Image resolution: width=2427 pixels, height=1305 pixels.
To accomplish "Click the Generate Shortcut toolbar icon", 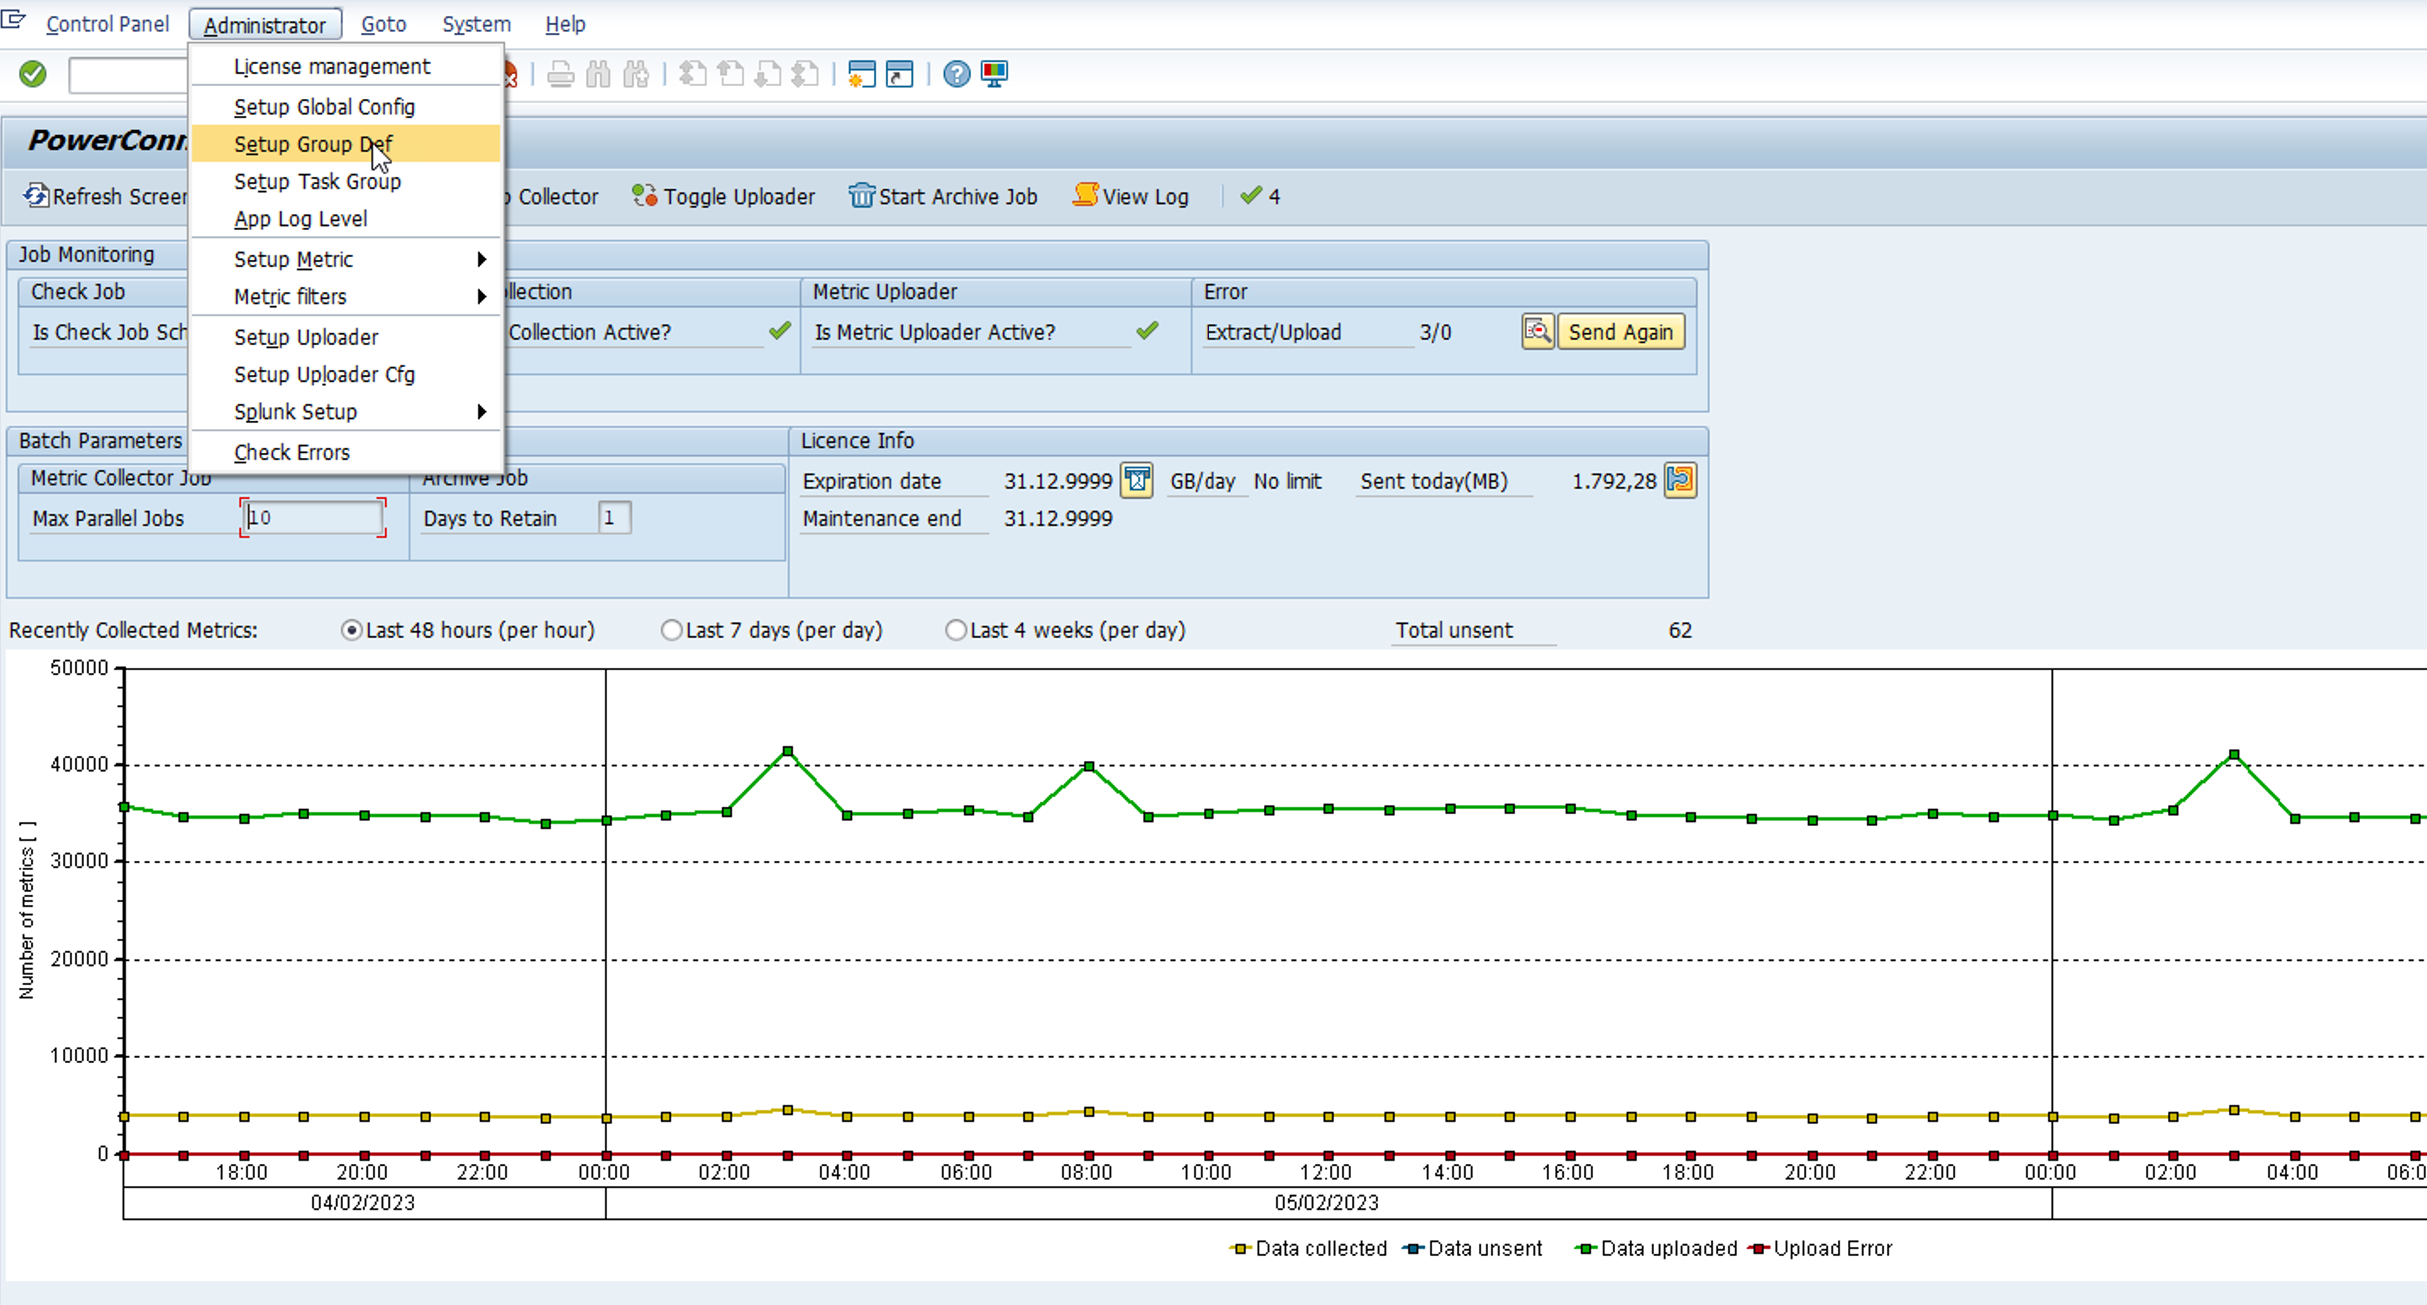I will point(899,74).
